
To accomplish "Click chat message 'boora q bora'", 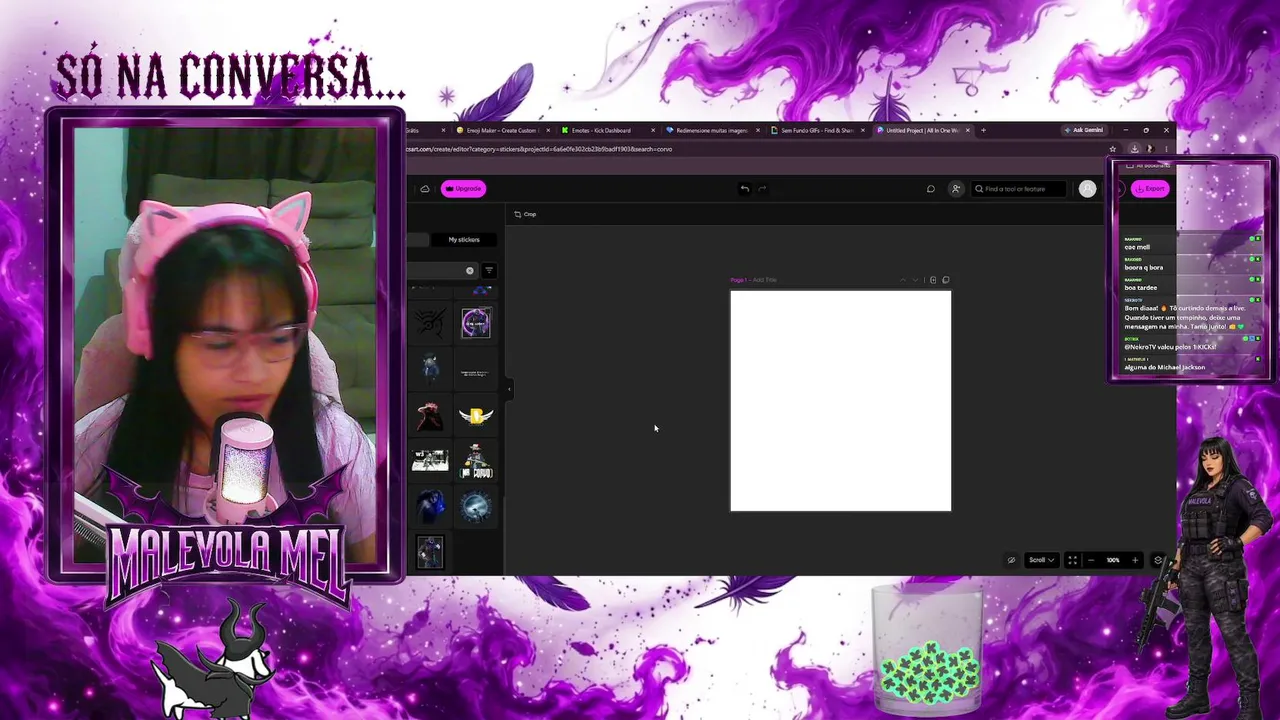I will [1143, 267].
